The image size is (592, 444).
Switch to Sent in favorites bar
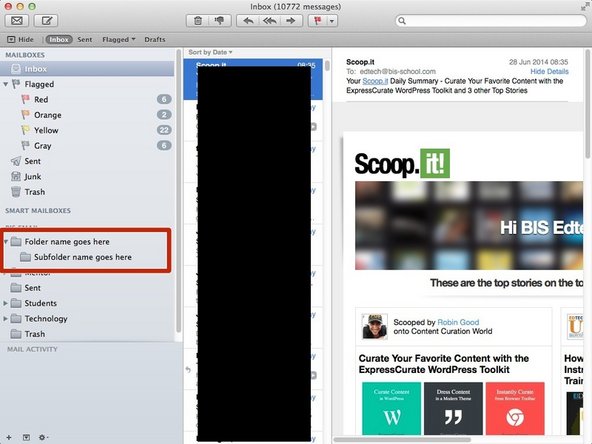coord(85,39)
